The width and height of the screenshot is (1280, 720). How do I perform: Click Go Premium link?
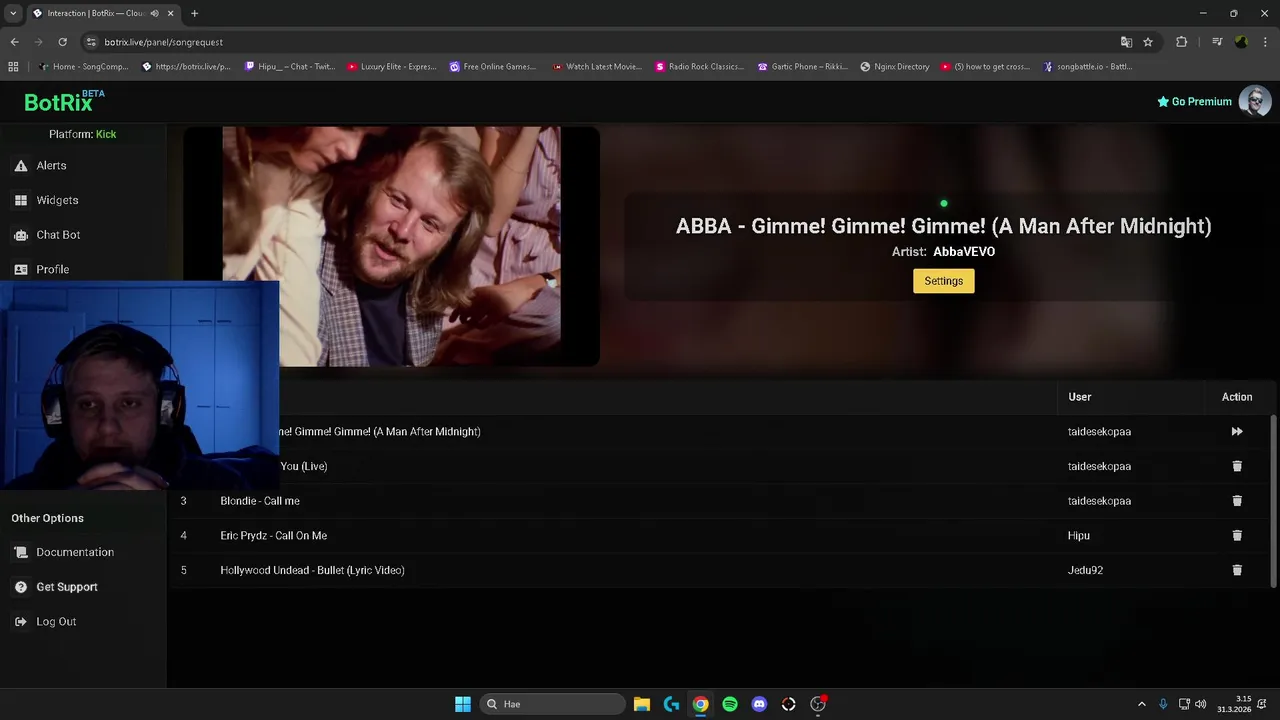pos(1194,101)
